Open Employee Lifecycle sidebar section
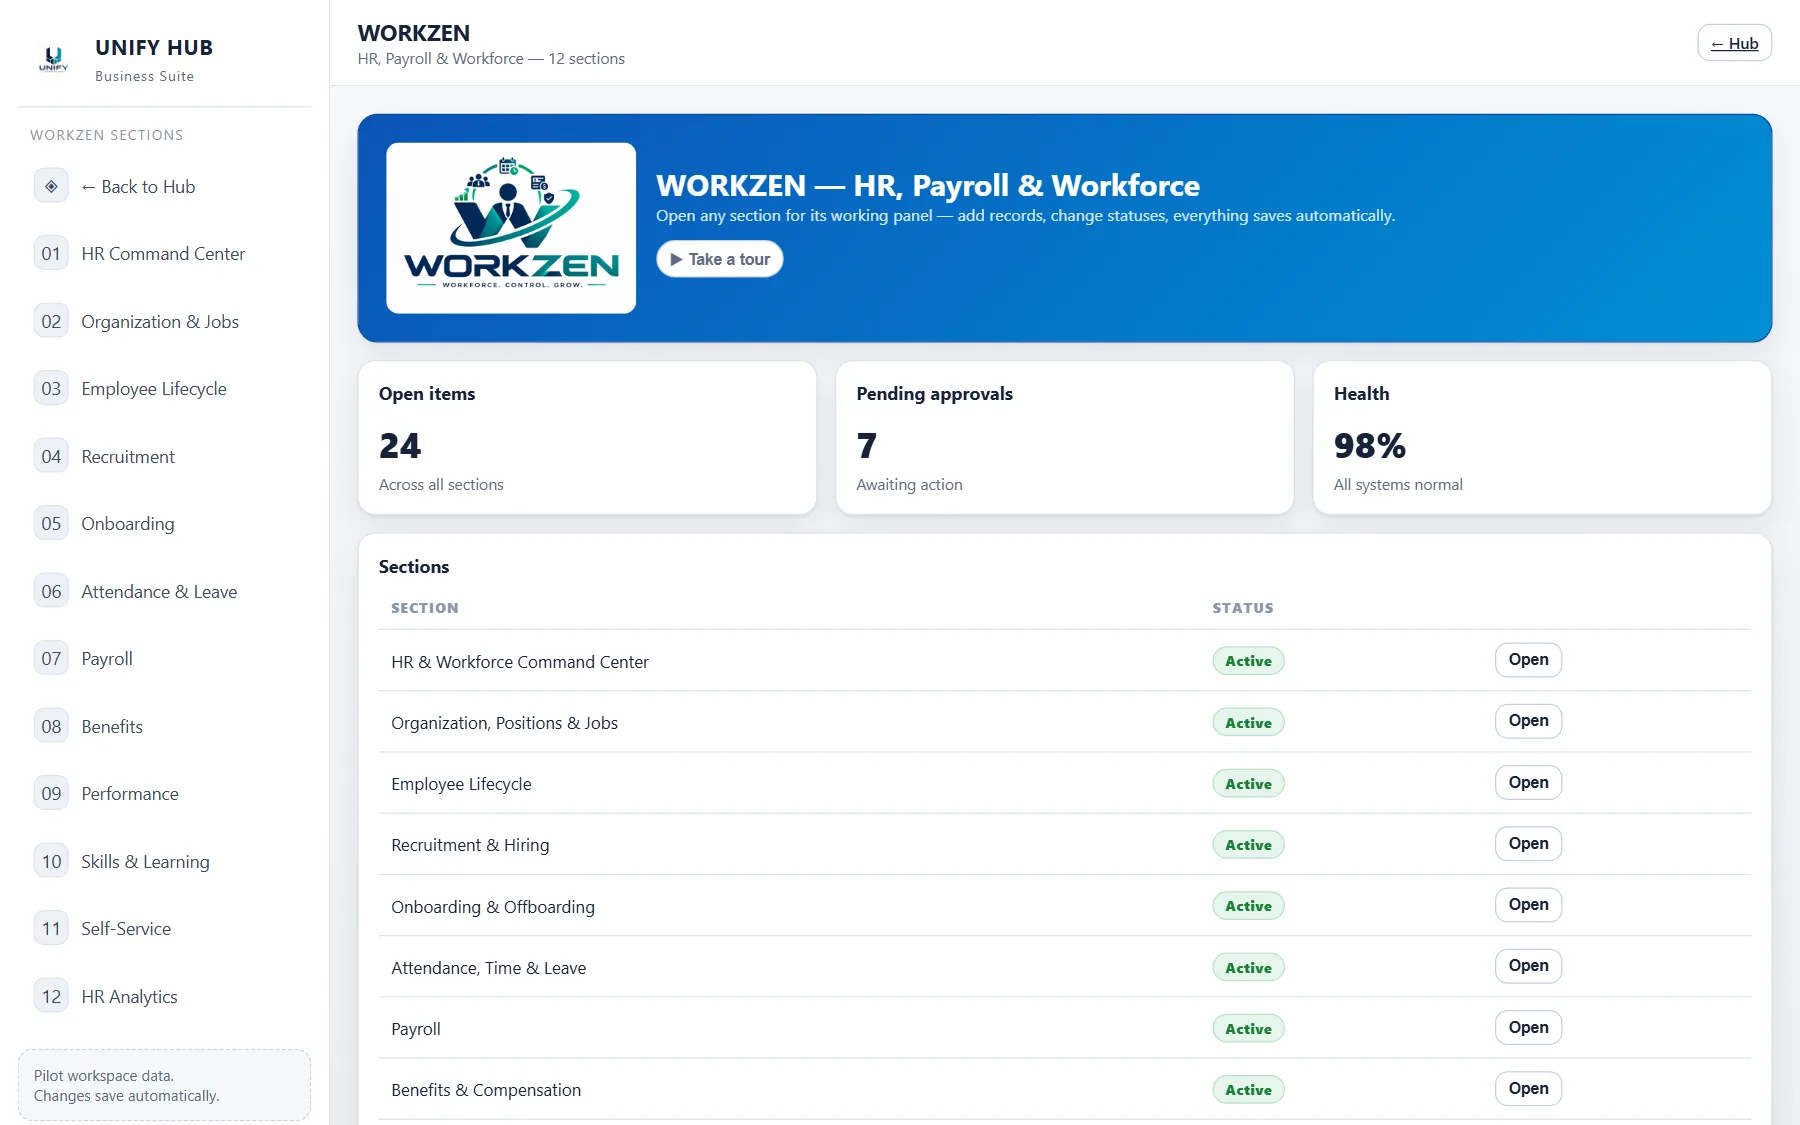This screenshot has height=1125, width=1800. [164, 389]
